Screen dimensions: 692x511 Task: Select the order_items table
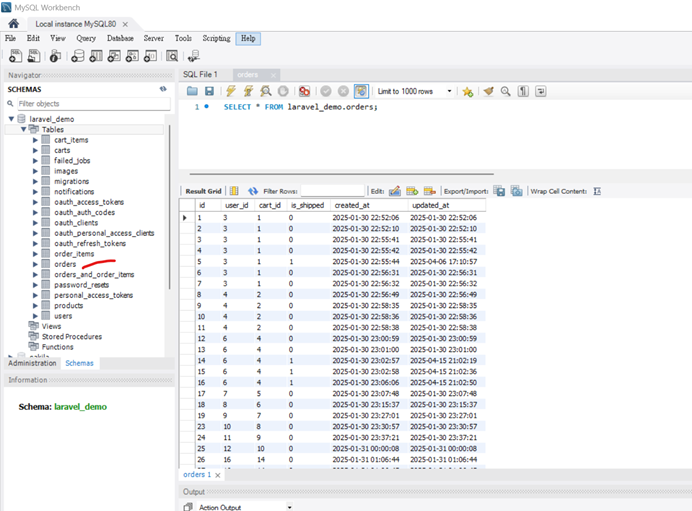(74, 254)
